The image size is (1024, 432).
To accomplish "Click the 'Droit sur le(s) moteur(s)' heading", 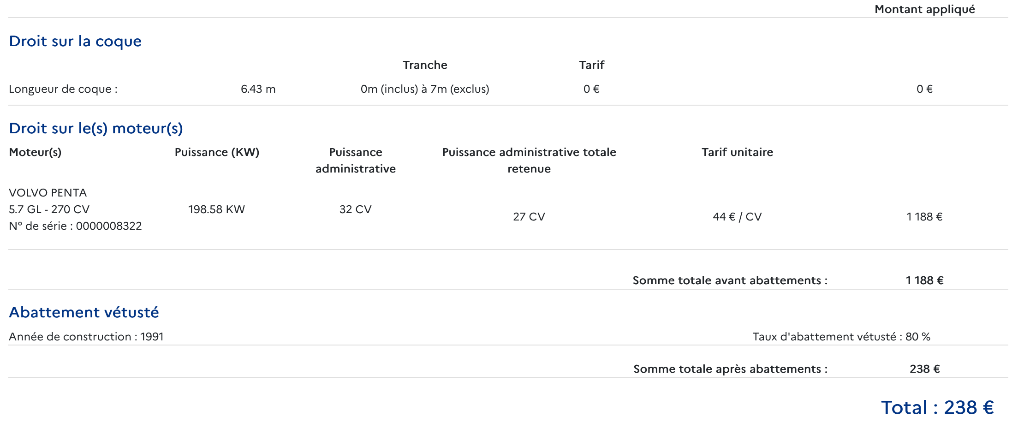I will point(96,128).
